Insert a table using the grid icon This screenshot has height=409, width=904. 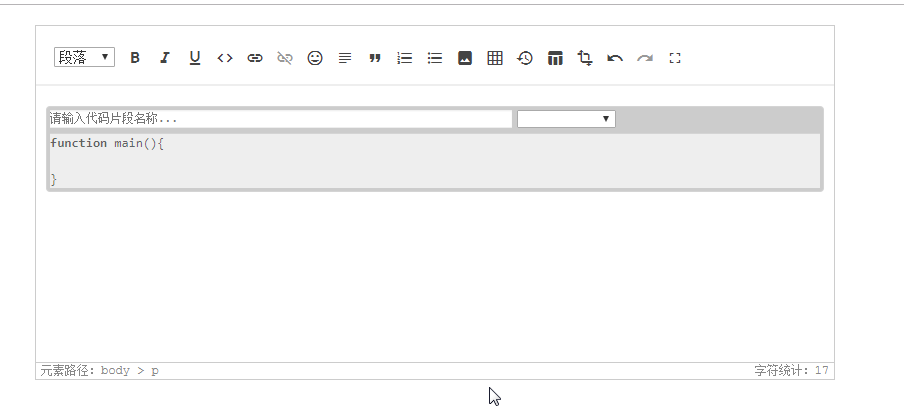(x=495, y=58)
